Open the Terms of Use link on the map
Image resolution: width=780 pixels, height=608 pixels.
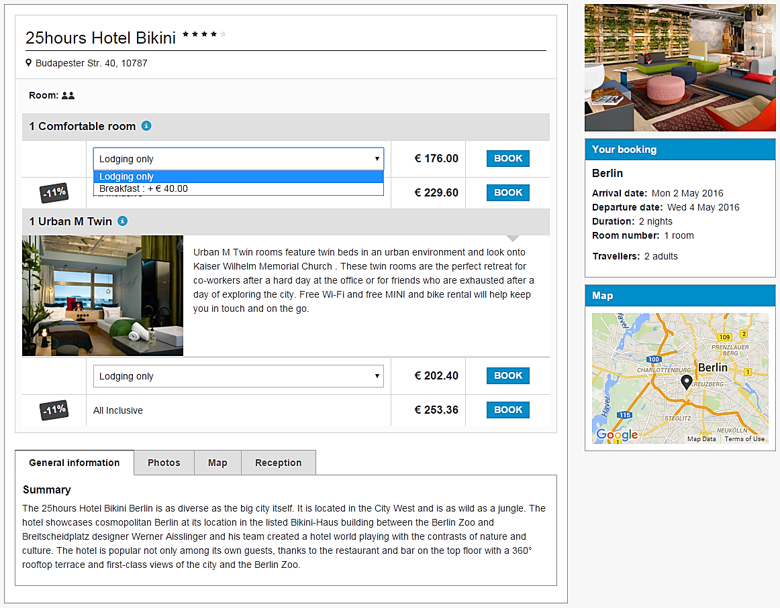point(744,439)
